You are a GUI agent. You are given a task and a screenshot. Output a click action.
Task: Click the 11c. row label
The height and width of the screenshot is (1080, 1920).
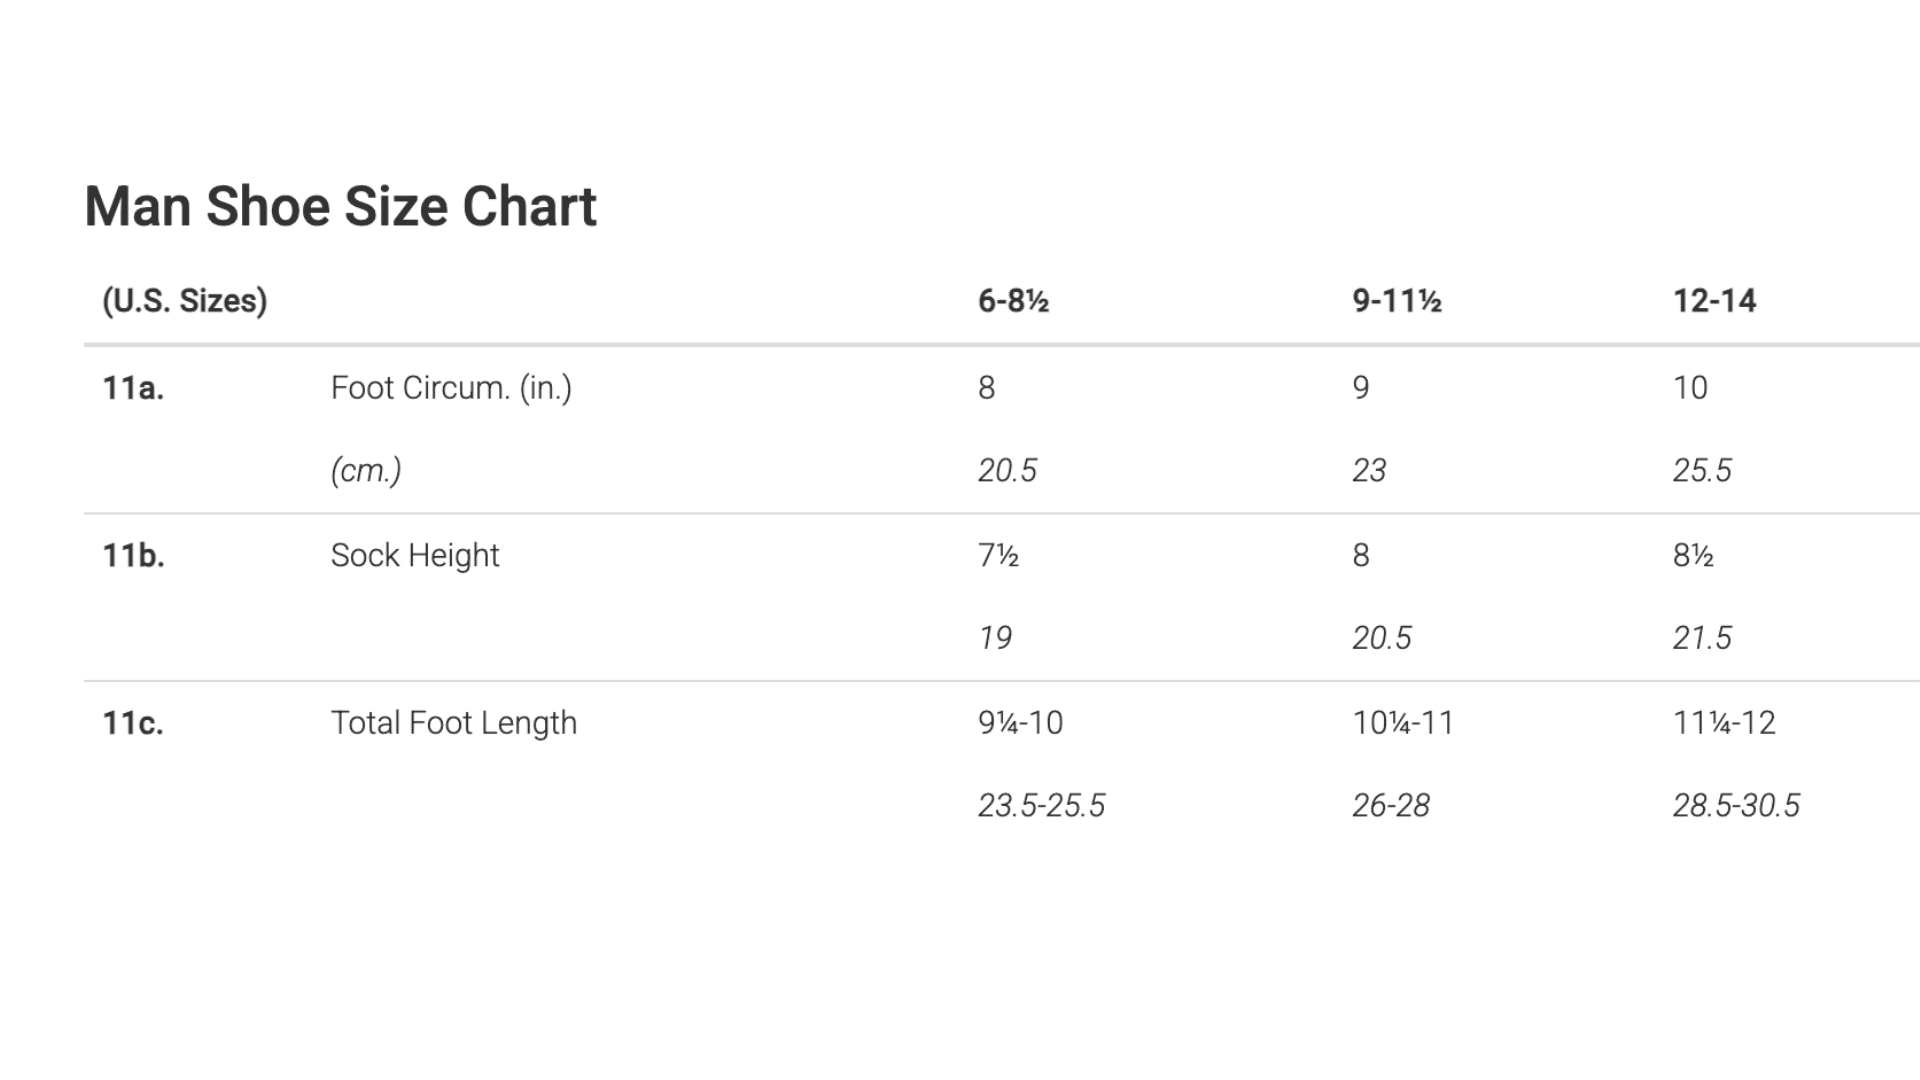point(133,723)
